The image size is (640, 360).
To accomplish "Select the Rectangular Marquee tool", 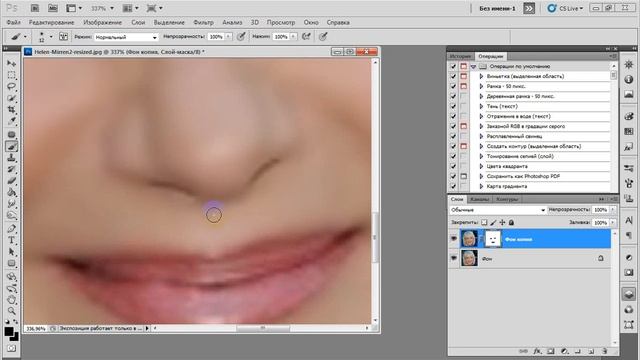I will [x=11, y=75].
